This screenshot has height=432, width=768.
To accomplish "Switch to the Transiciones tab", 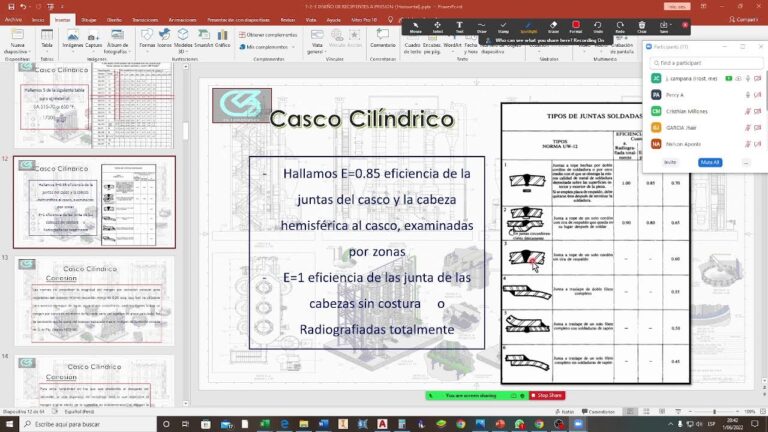I will click(145, 20).
